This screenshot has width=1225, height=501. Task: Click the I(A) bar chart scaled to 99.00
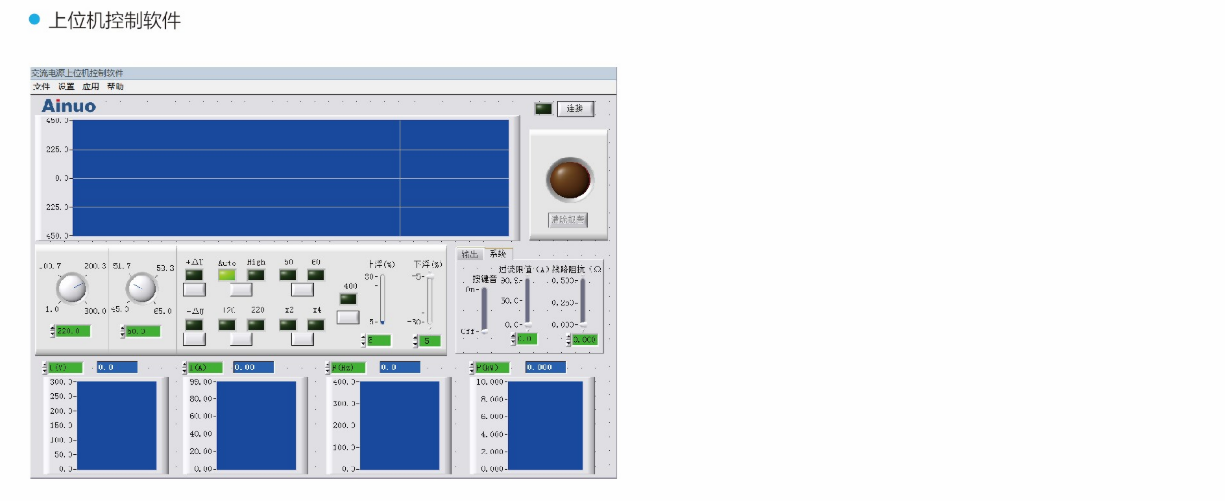256,425
